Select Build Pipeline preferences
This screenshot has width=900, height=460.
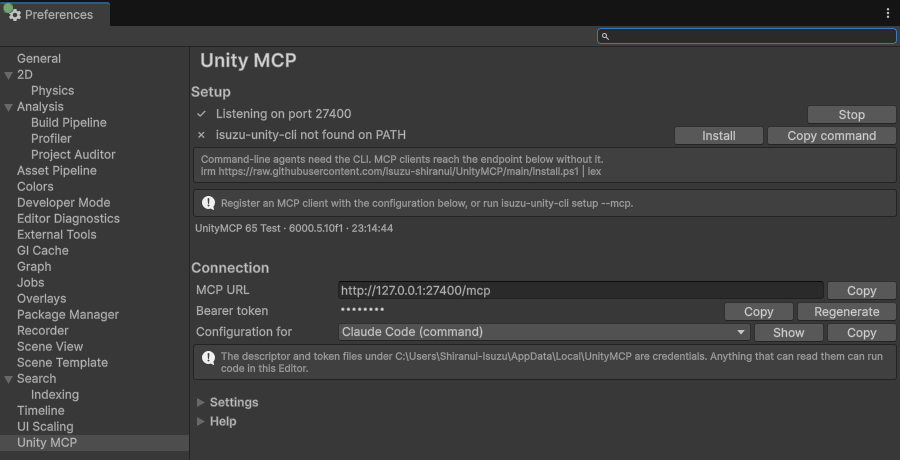68,122
